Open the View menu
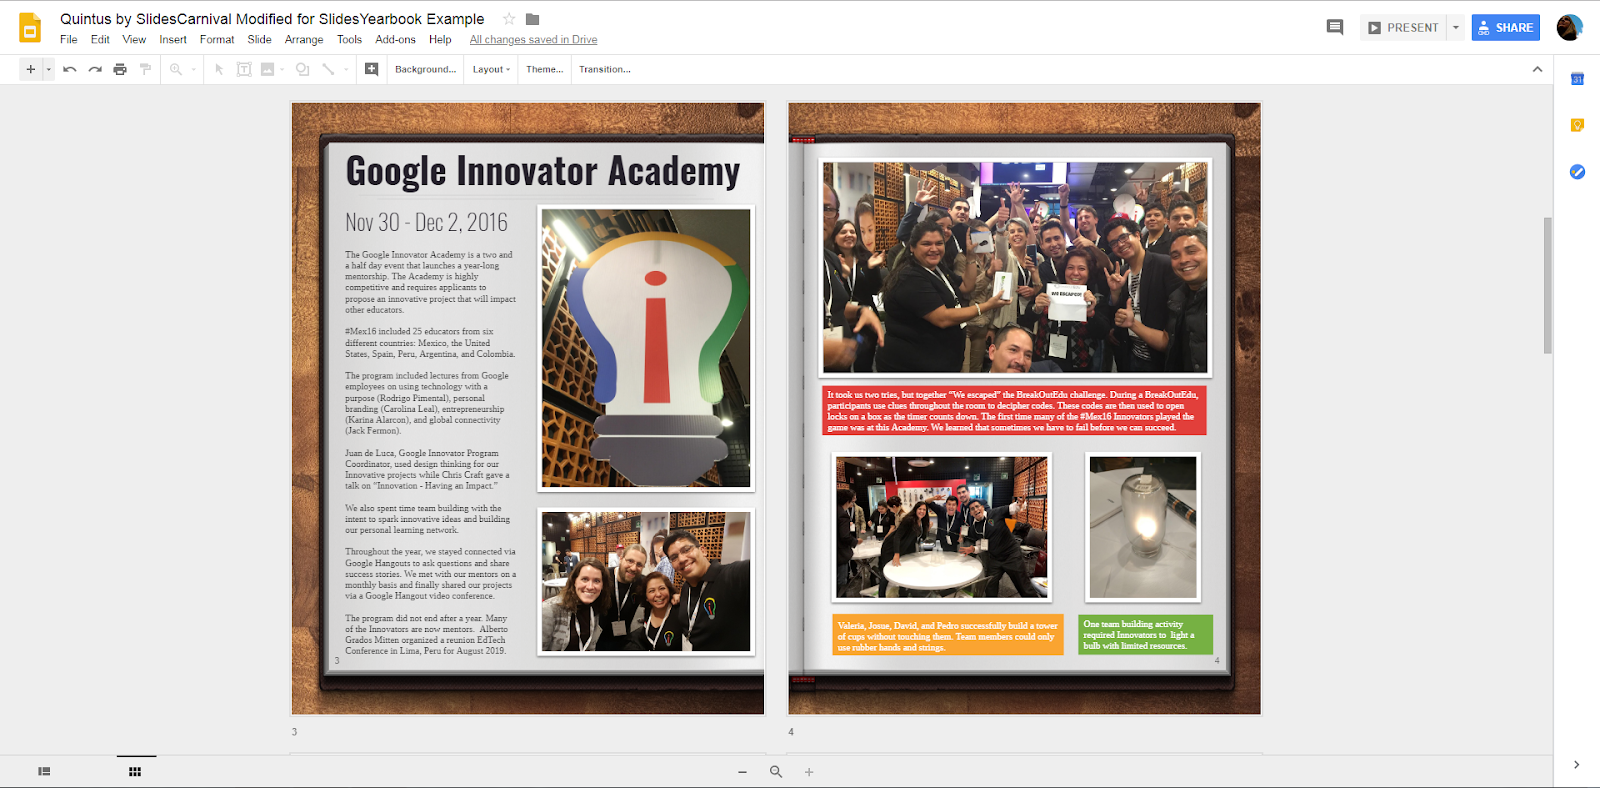 tap(134, 40)
